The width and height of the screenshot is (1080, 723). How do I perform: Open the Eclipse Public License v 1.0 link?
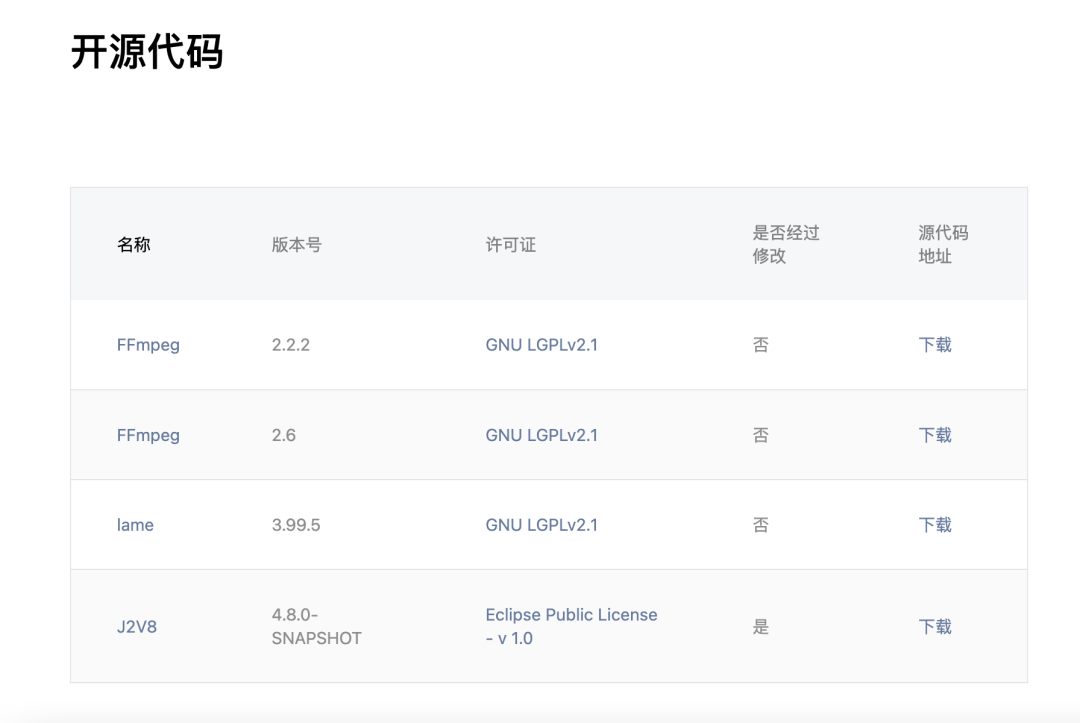571,627
